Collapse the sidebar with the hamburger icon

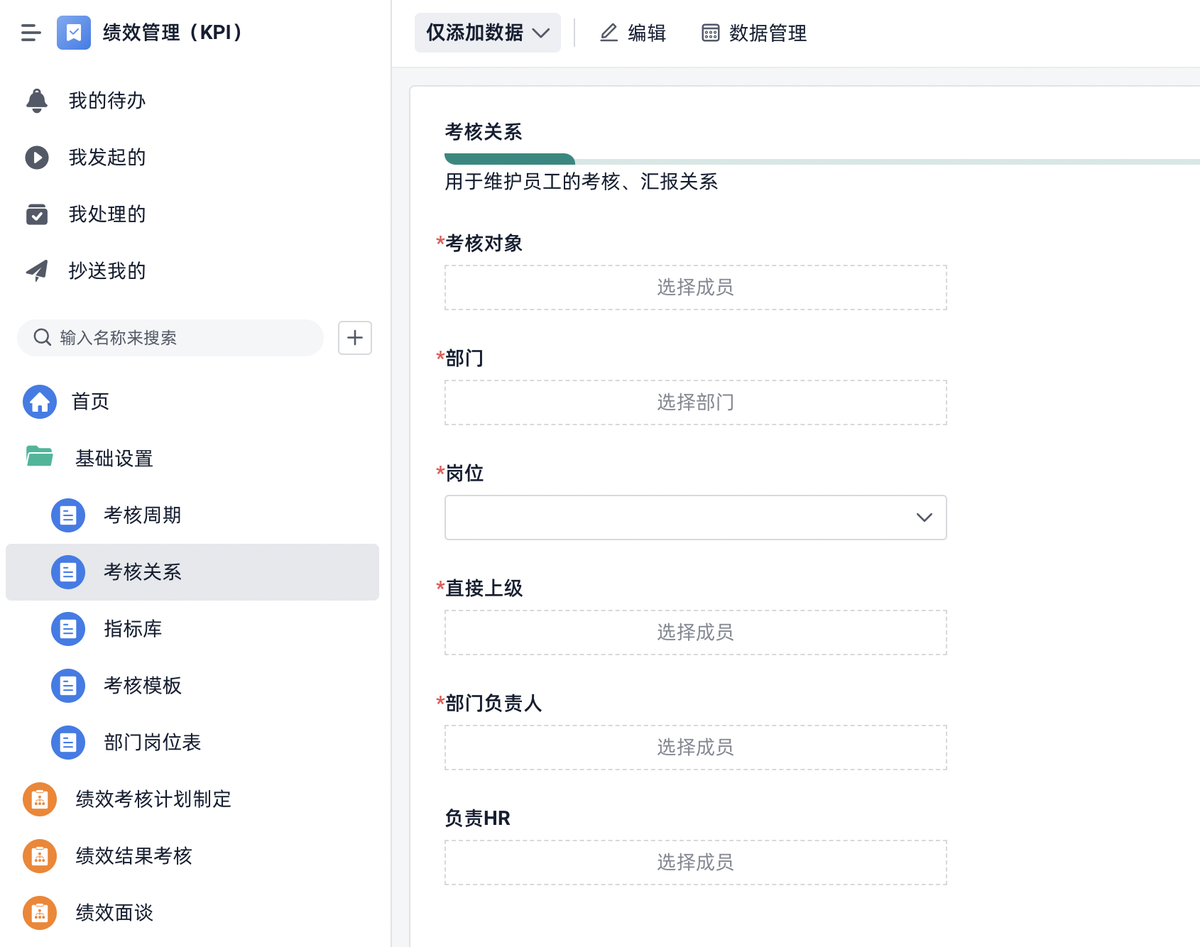(31, 33)
